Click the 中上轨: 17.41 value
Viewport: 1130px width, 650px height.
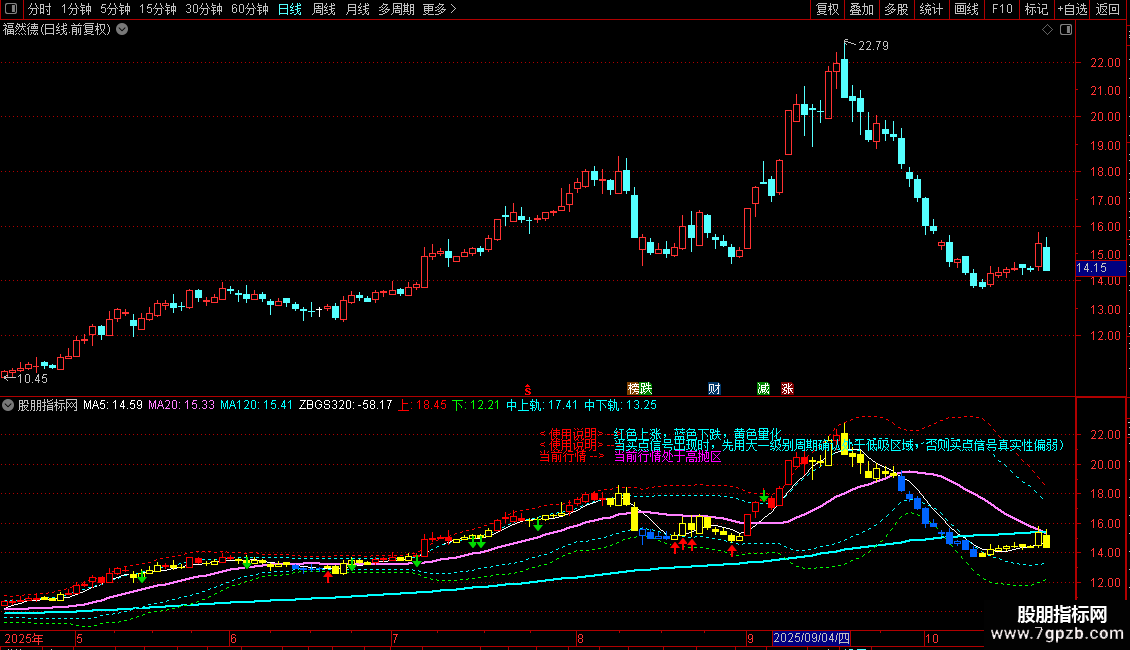[542, 406]
